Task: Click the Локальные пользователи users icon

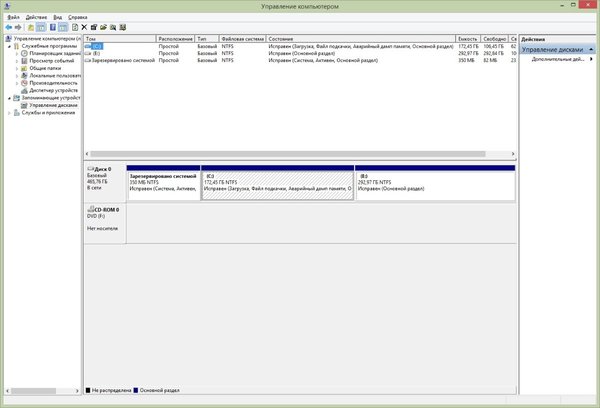Action: click(24, 76)
